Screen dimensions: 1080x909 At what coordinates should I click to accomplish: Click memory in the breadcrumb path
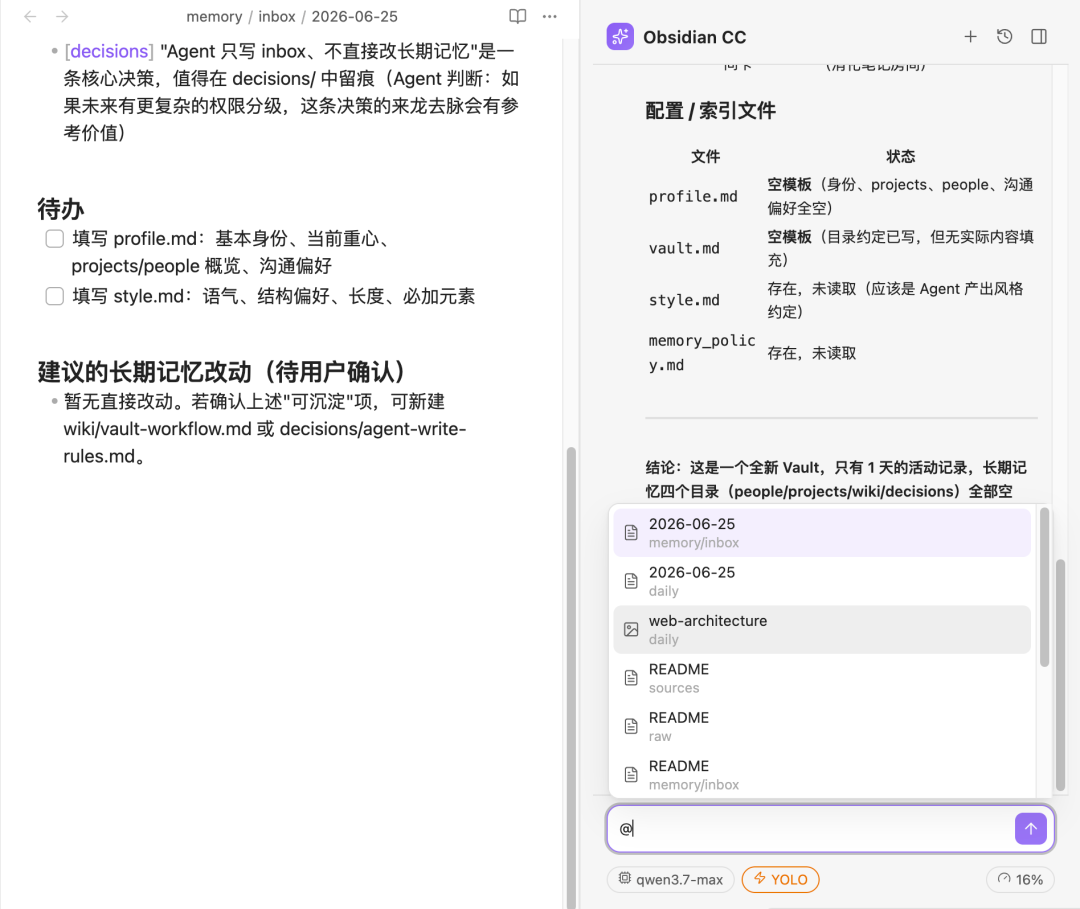click(214, 17)
